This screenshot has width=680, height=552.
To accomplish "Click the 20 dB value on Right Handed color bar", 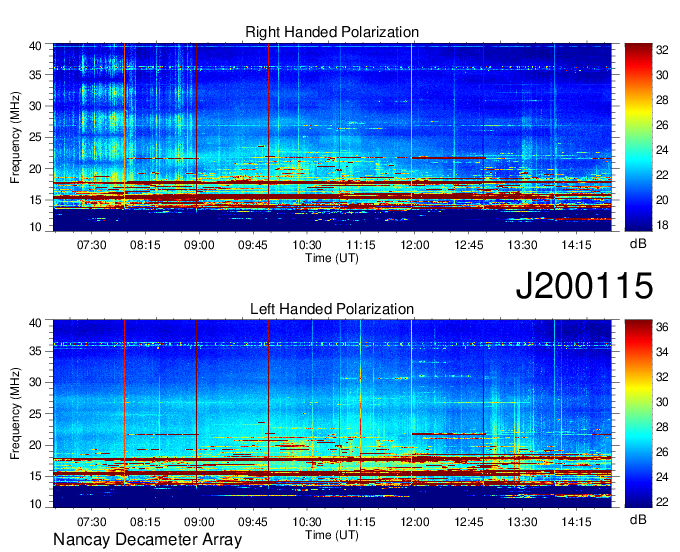I will tap(662, 200).
